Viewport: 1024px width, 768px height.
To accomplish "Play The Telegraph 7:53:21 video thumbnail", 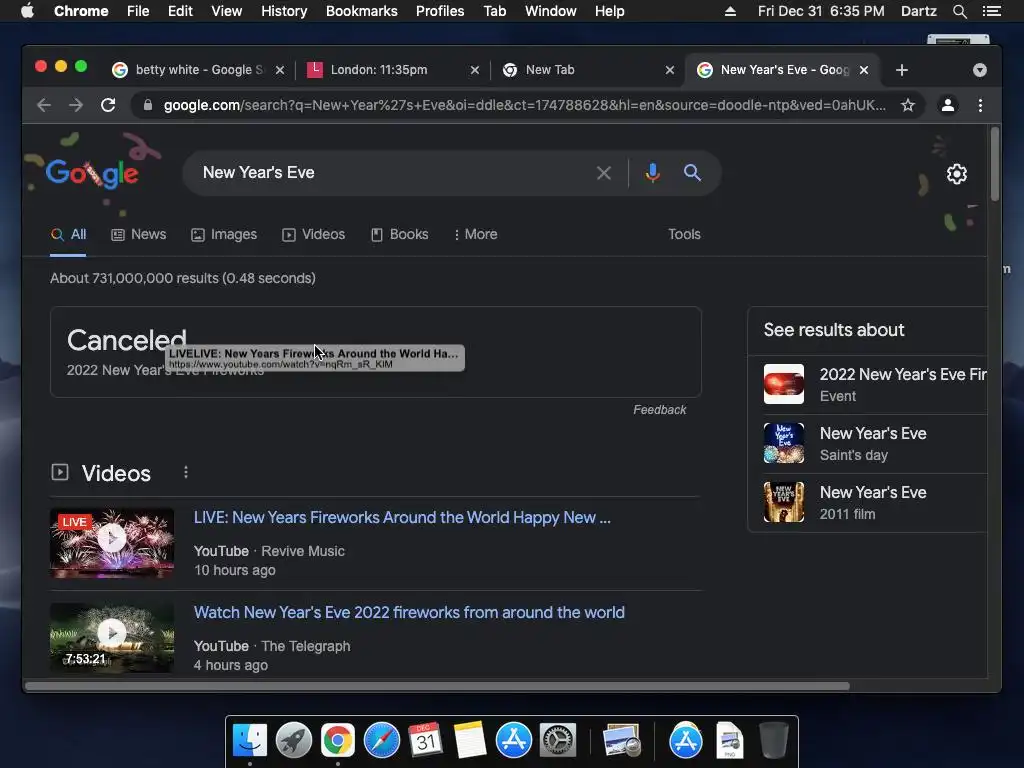I will pyautogui.click(x=112, y=637).
